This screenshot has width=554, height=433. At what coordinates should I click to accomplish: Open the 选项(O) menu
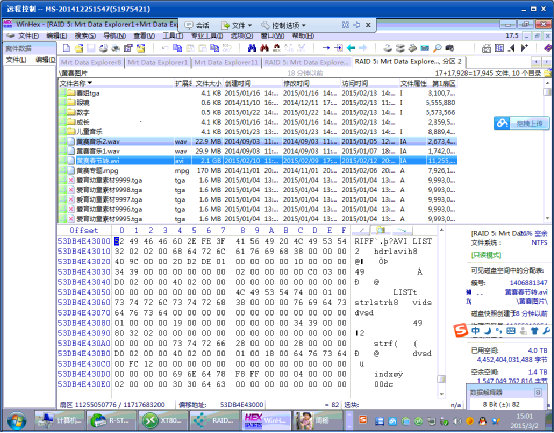coord(242,36)
